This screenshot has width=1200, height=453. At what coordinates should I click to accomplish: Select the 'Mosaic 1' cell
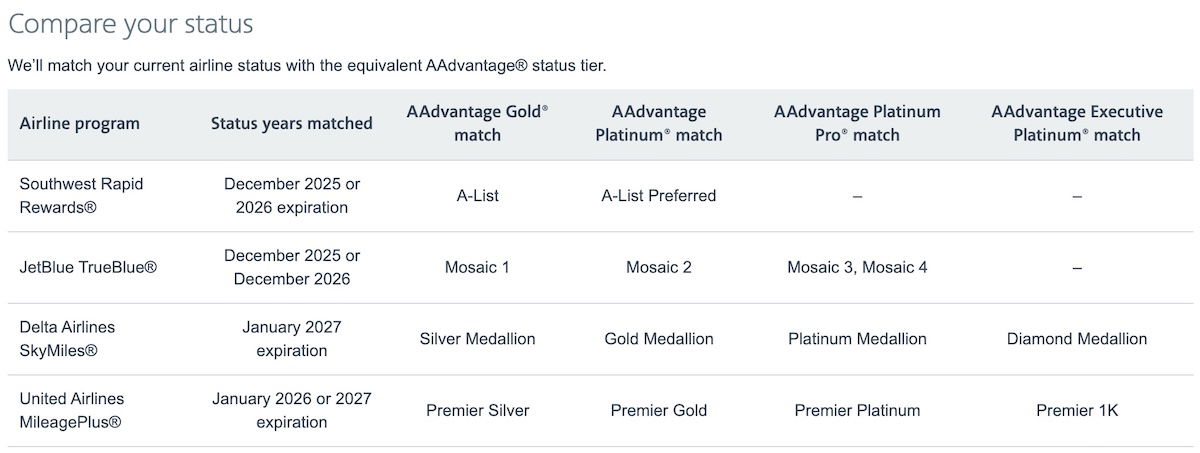pyautogui.click(x=477, y=268)
